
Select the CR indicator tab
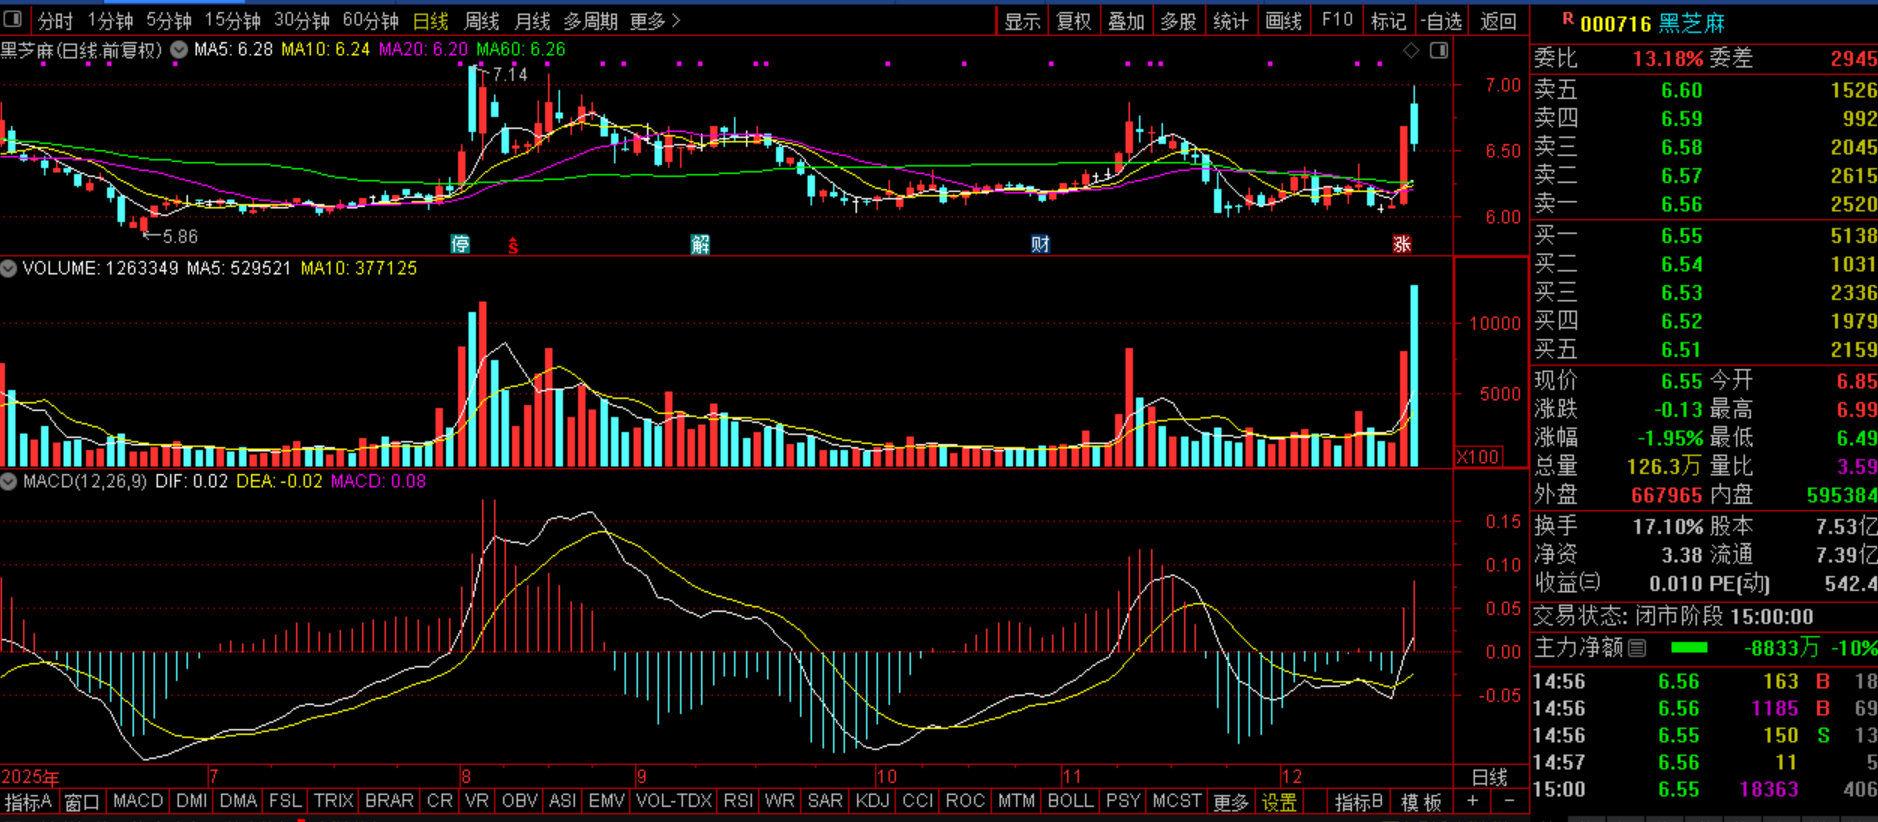439,801
